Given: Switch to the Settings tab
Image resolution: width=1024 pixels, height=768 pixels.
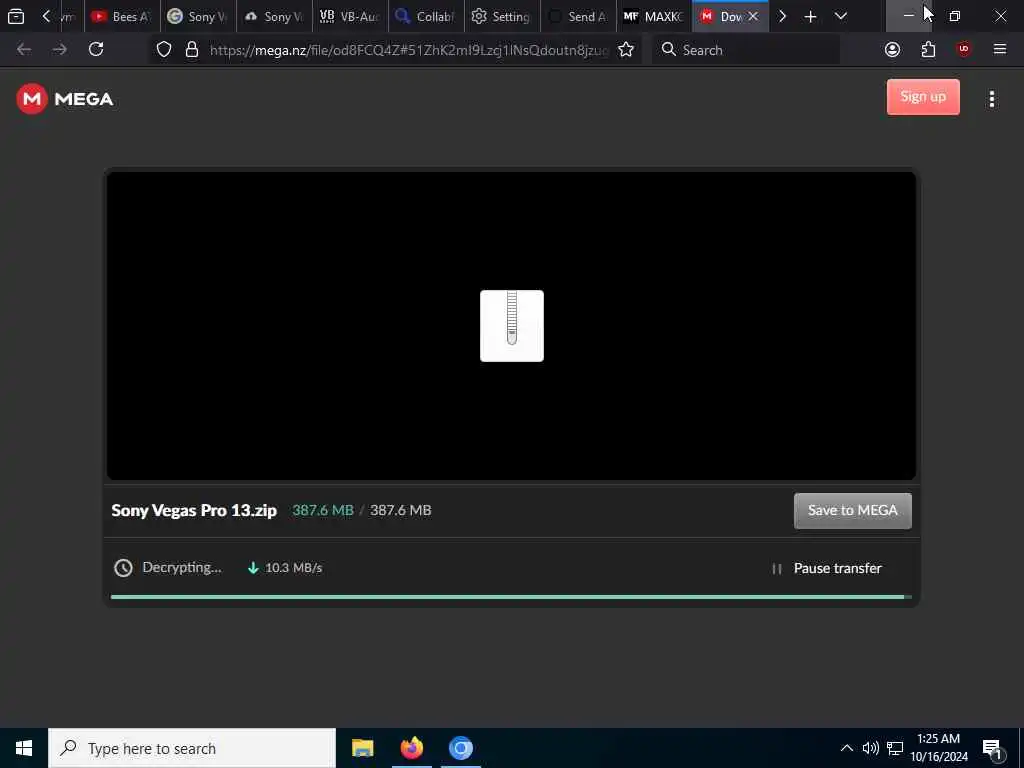Looking at the screenshot, I should pos(502,16).
